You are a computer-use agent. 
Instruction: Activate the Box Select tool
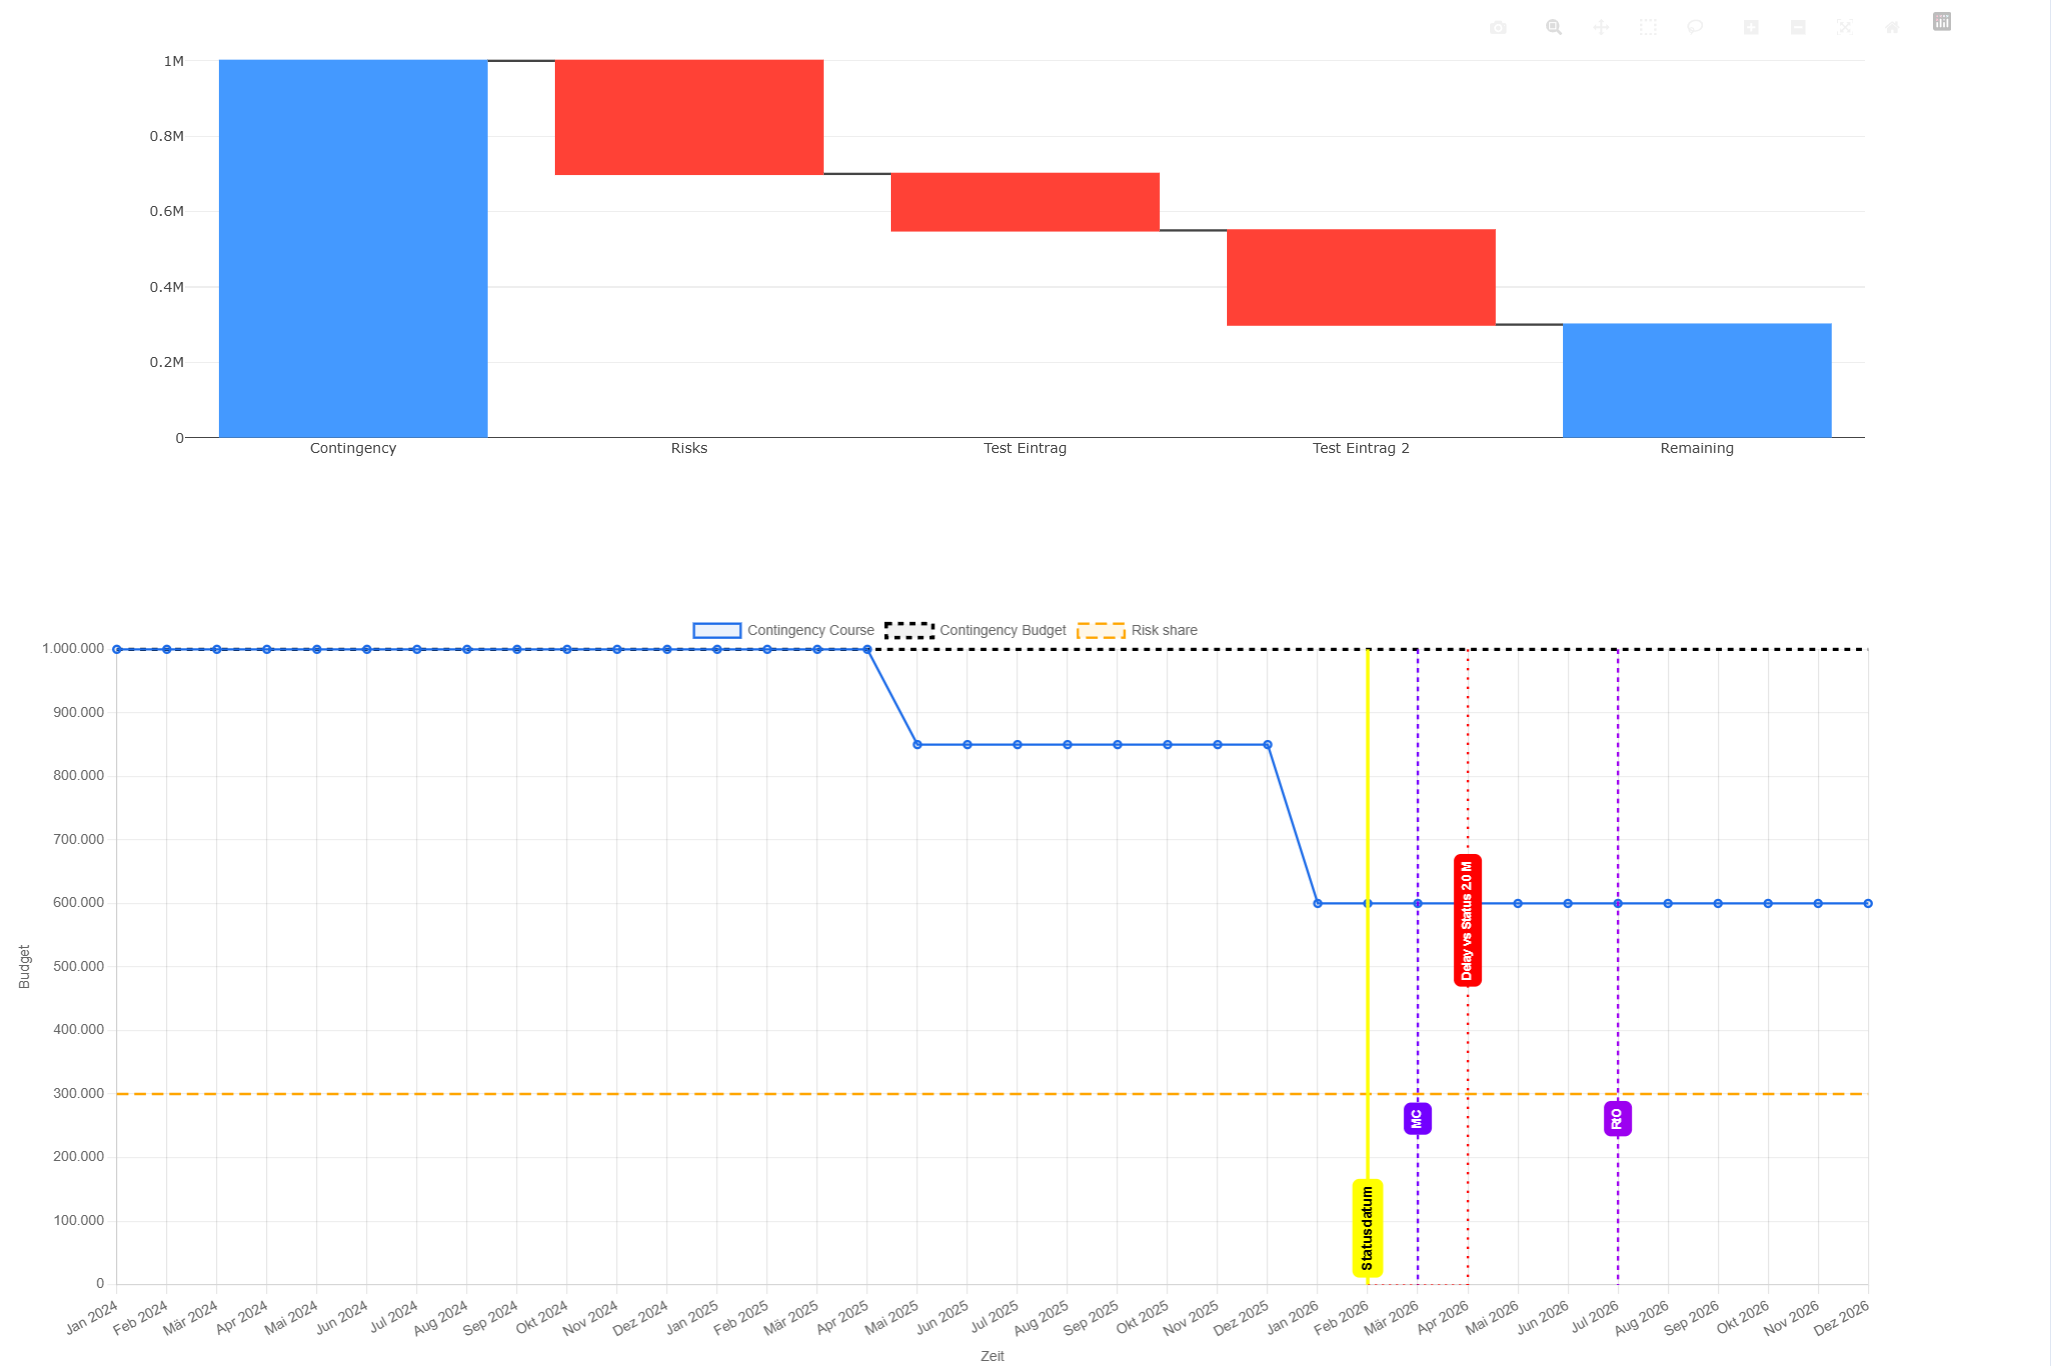[x=1648, y=28]
